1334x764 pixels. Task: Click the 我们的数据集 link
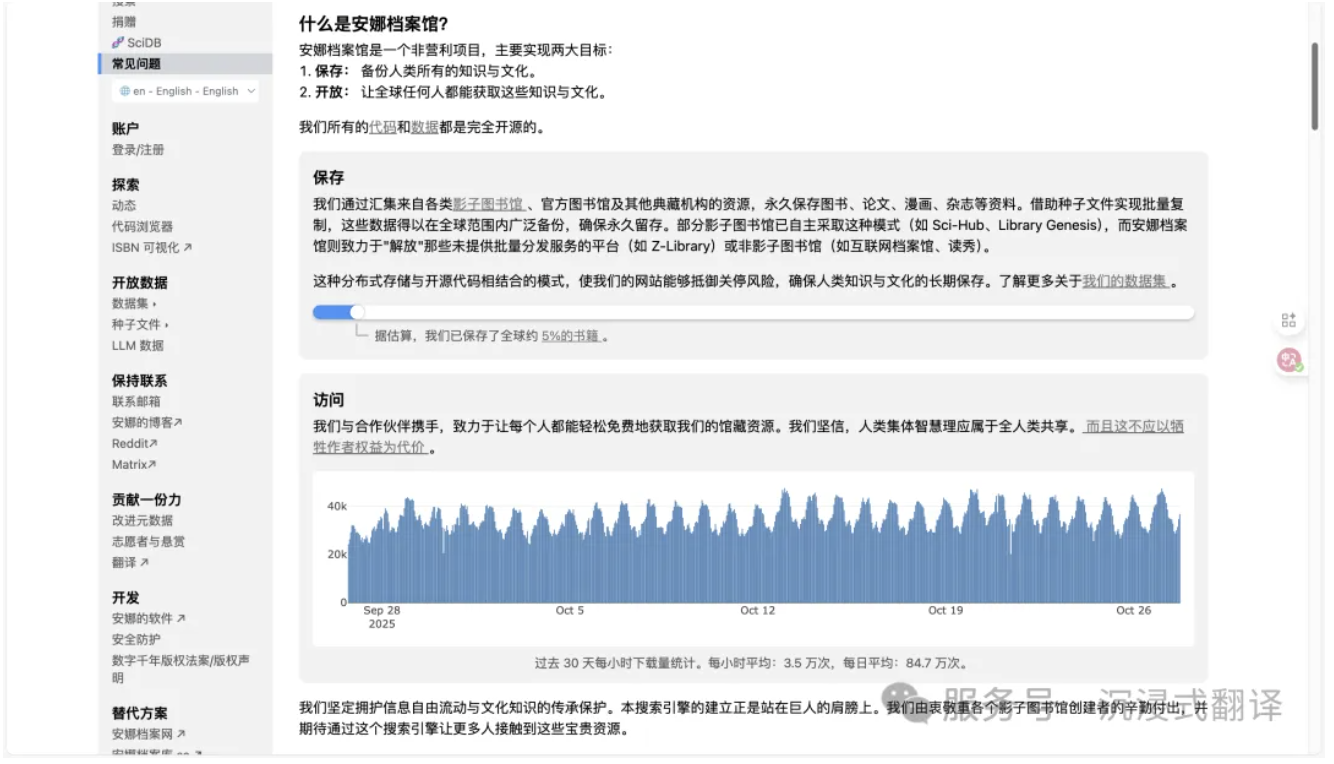coord(1126,282)
